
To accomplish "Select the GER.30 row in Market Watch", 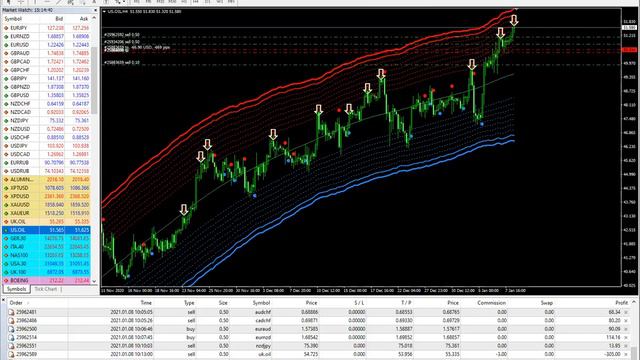I will pyautogui.click(x=46, y=238).
